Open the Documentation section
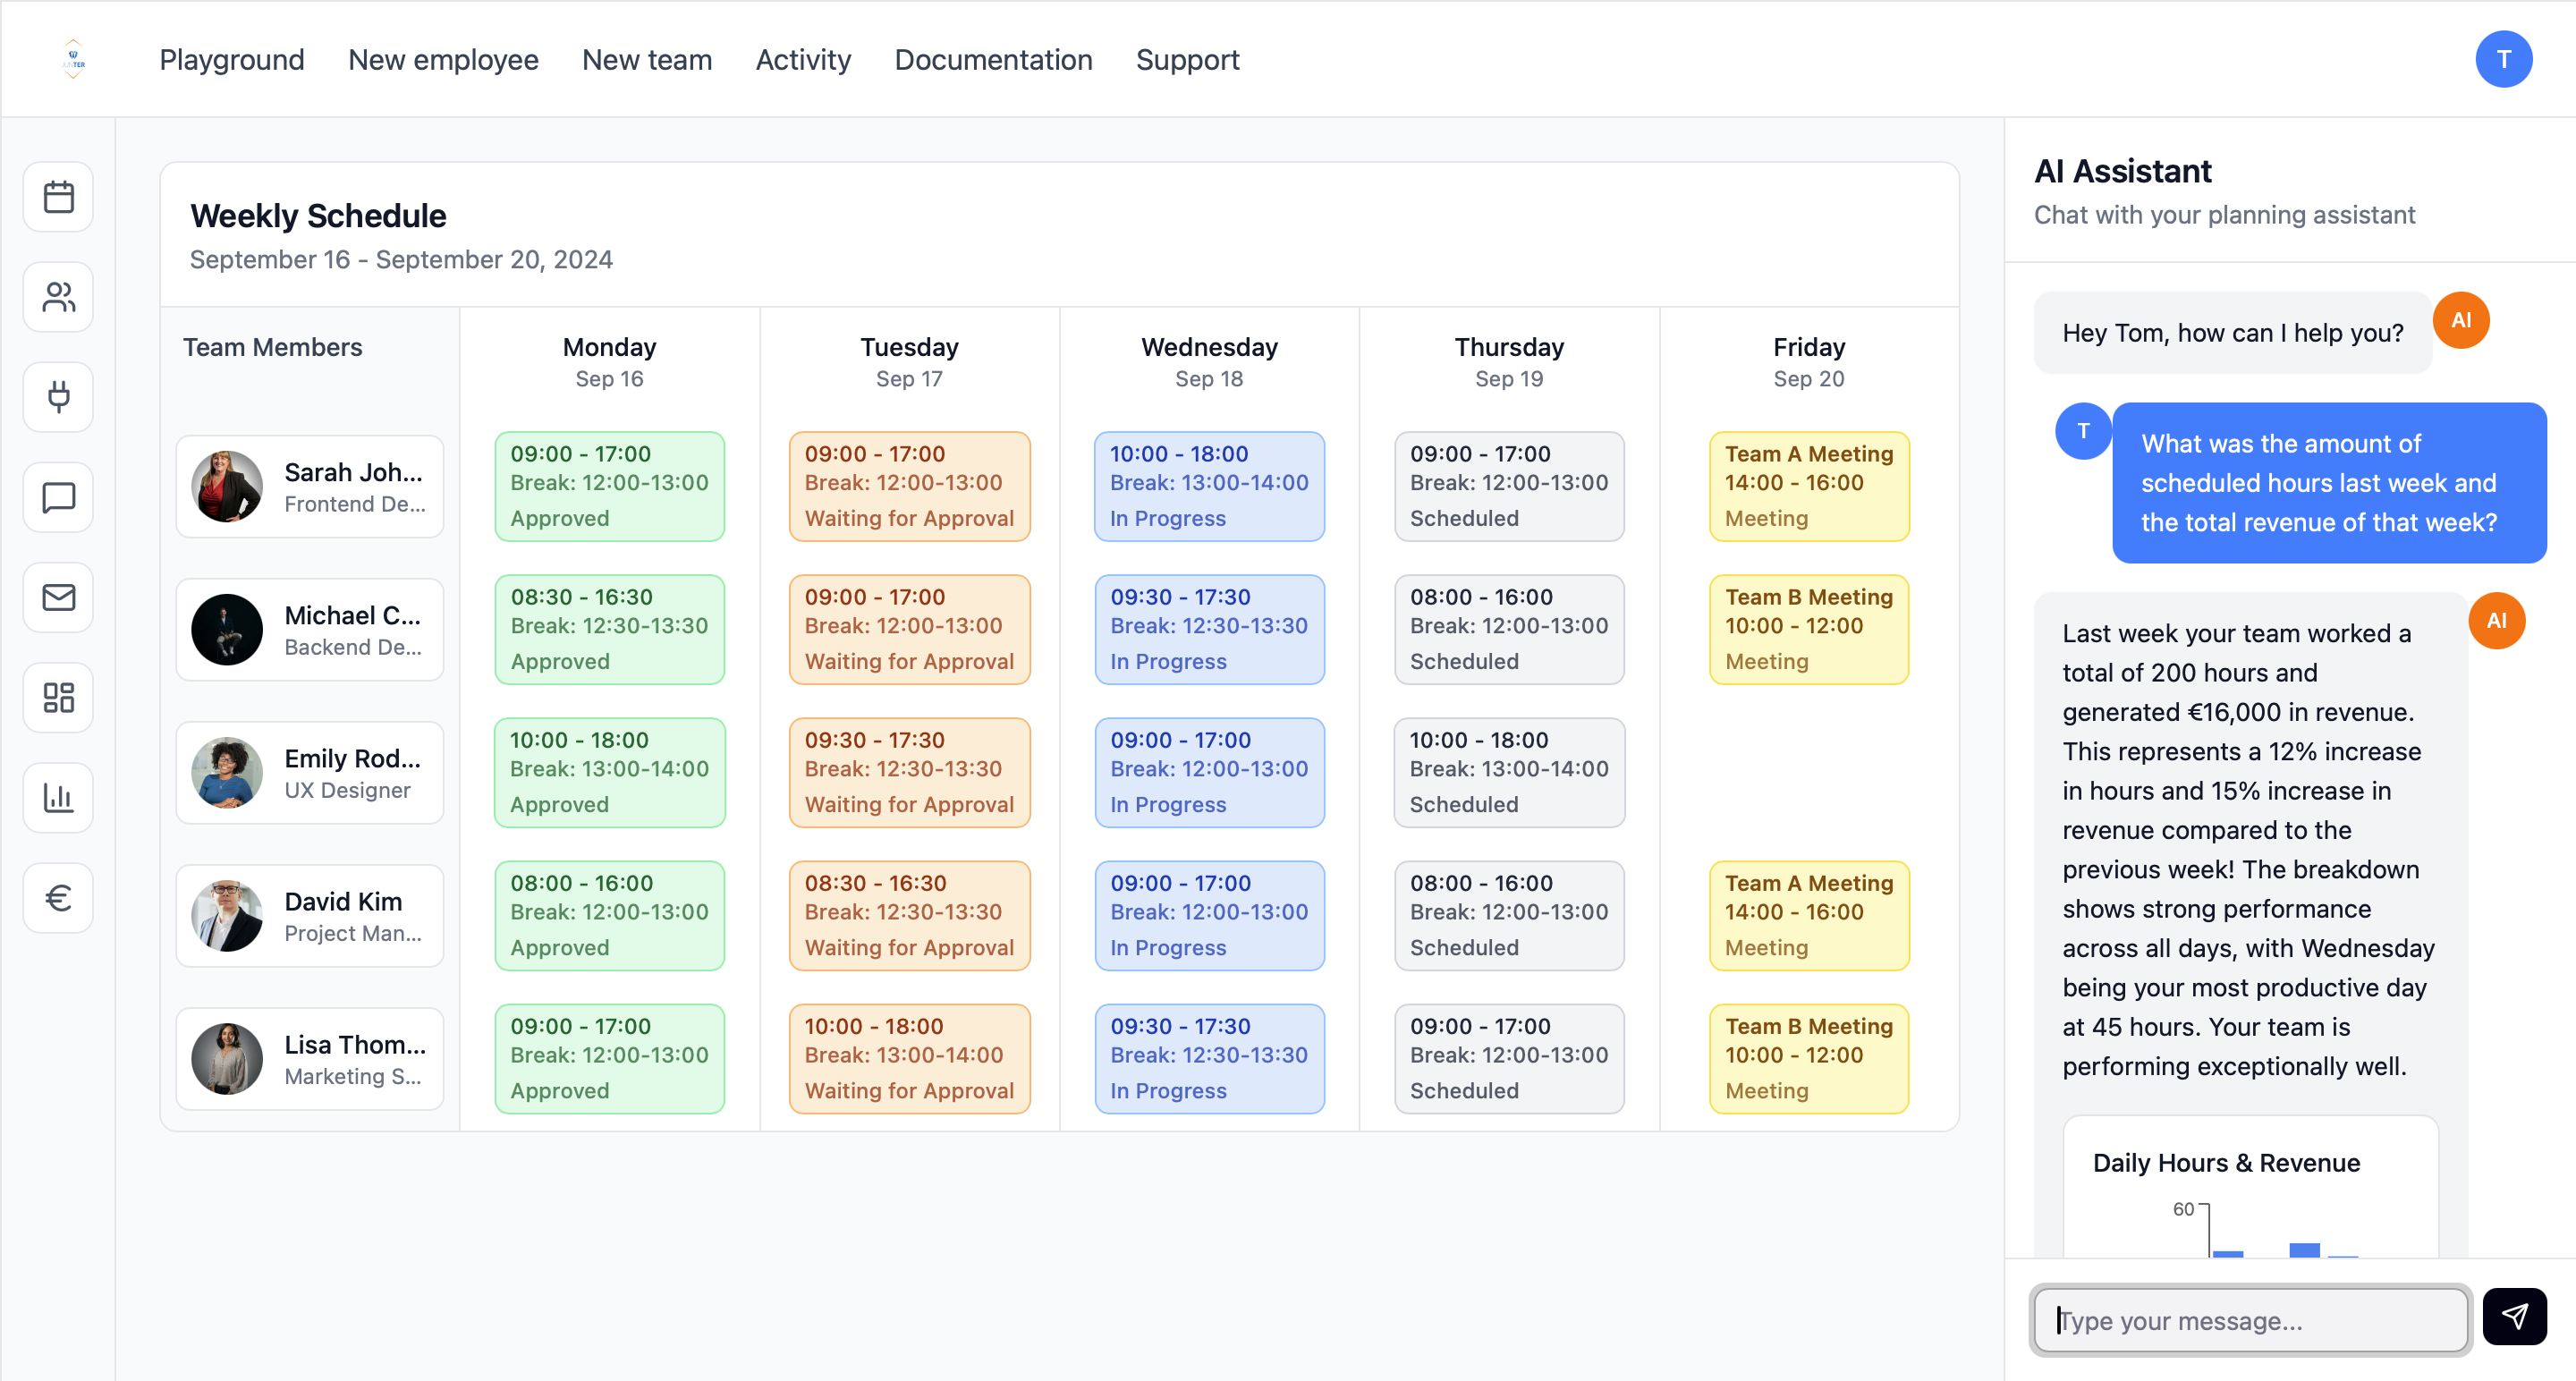2576x1381 pixels. 993,59
